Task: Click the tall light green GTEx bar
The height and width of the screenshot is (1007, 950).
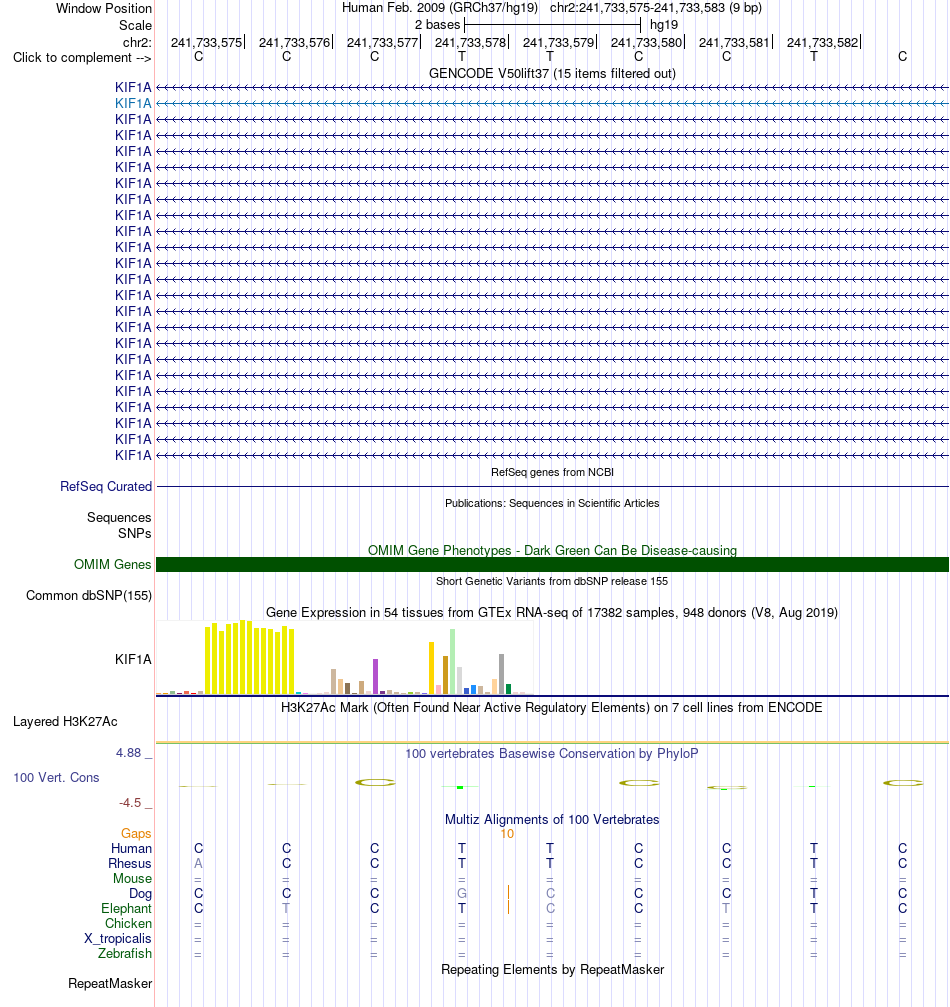Action: [453, 661]
